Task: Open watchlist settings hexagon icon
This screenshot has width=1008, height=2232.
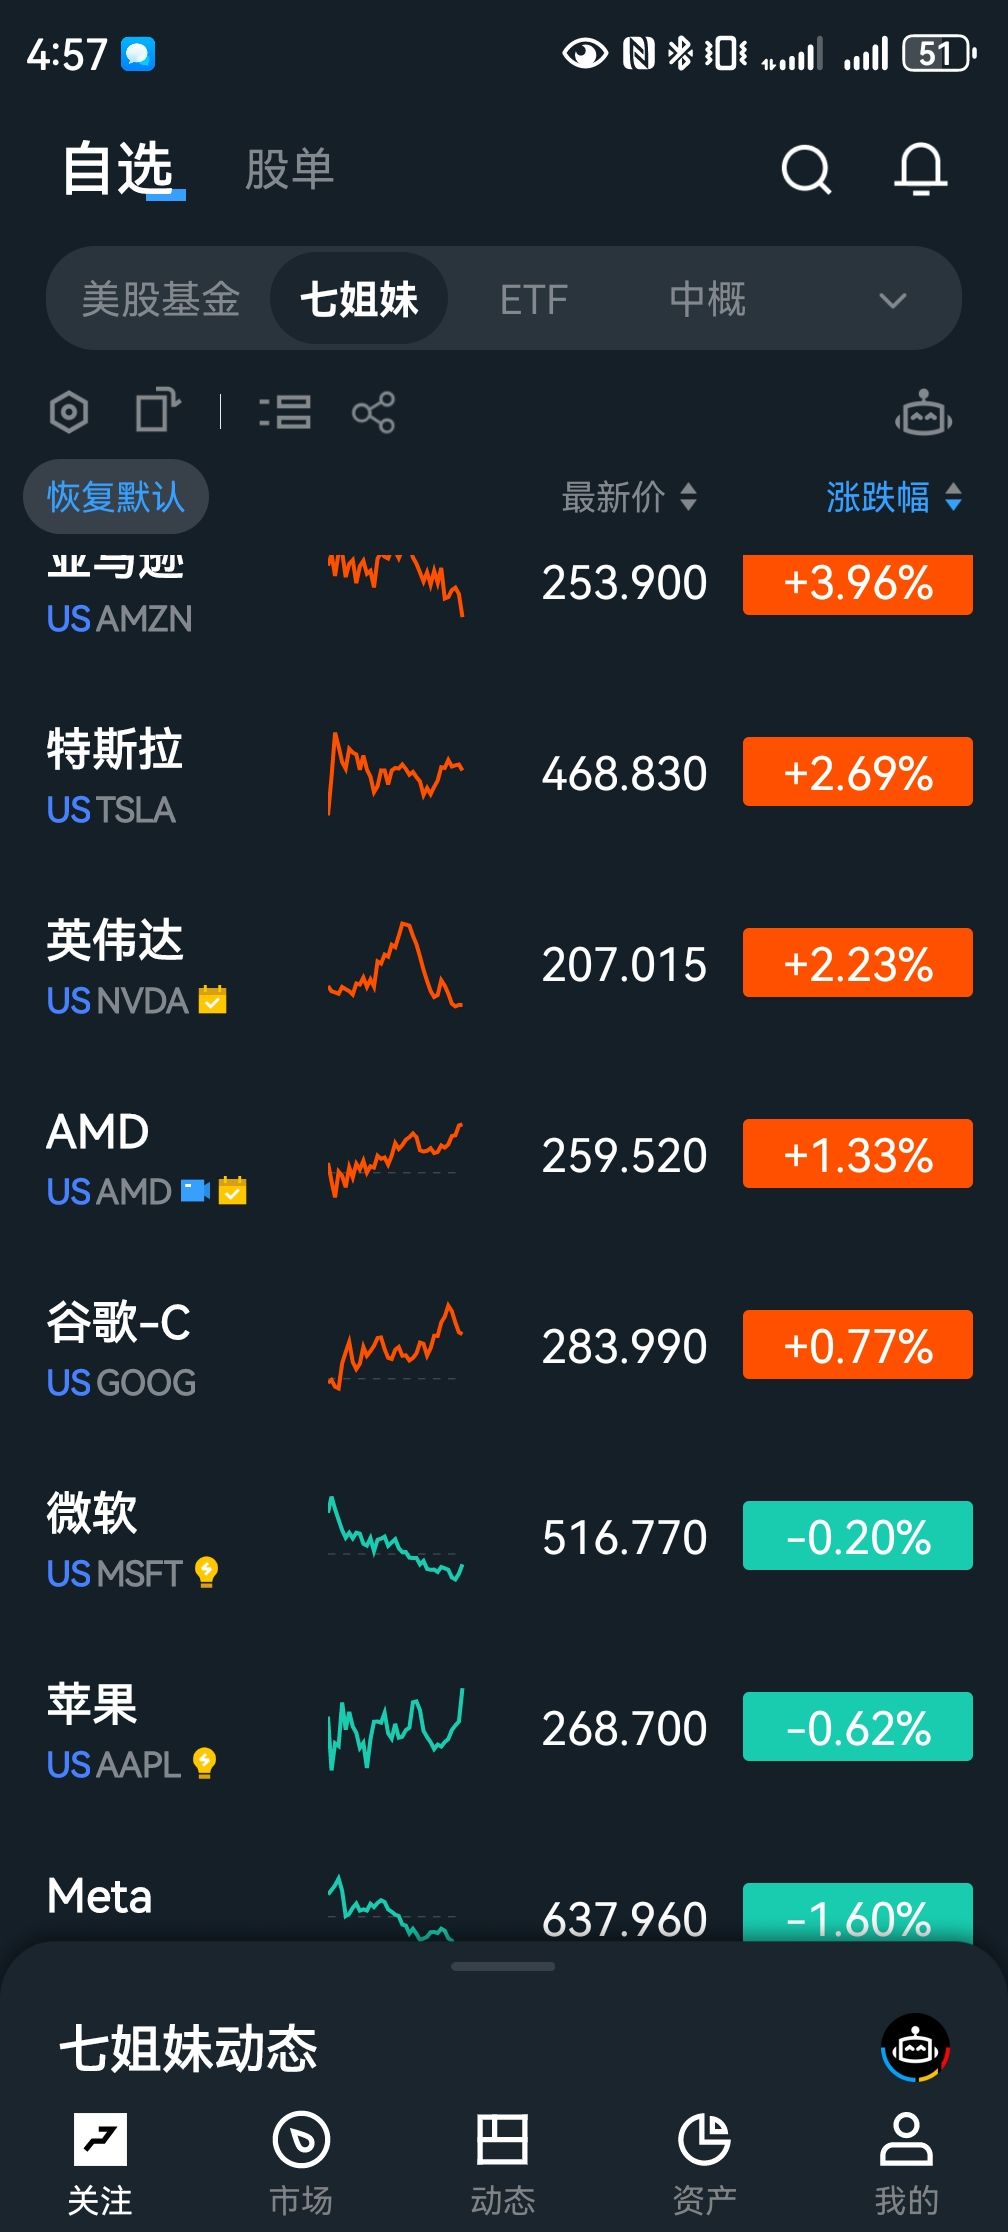Action: pyautogui.click(x=69, y=412)
